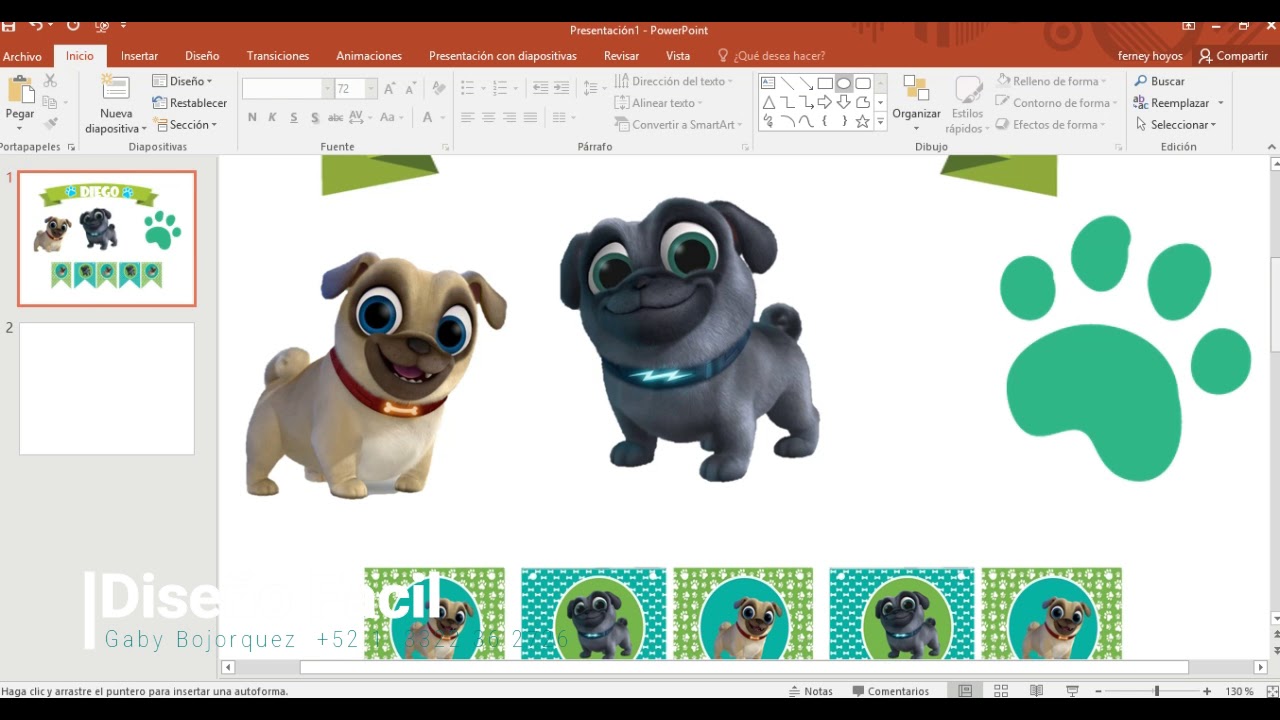Open the Organizar dropdown
The width and height of the screenshot is (1280, 720).
[917, 103]
